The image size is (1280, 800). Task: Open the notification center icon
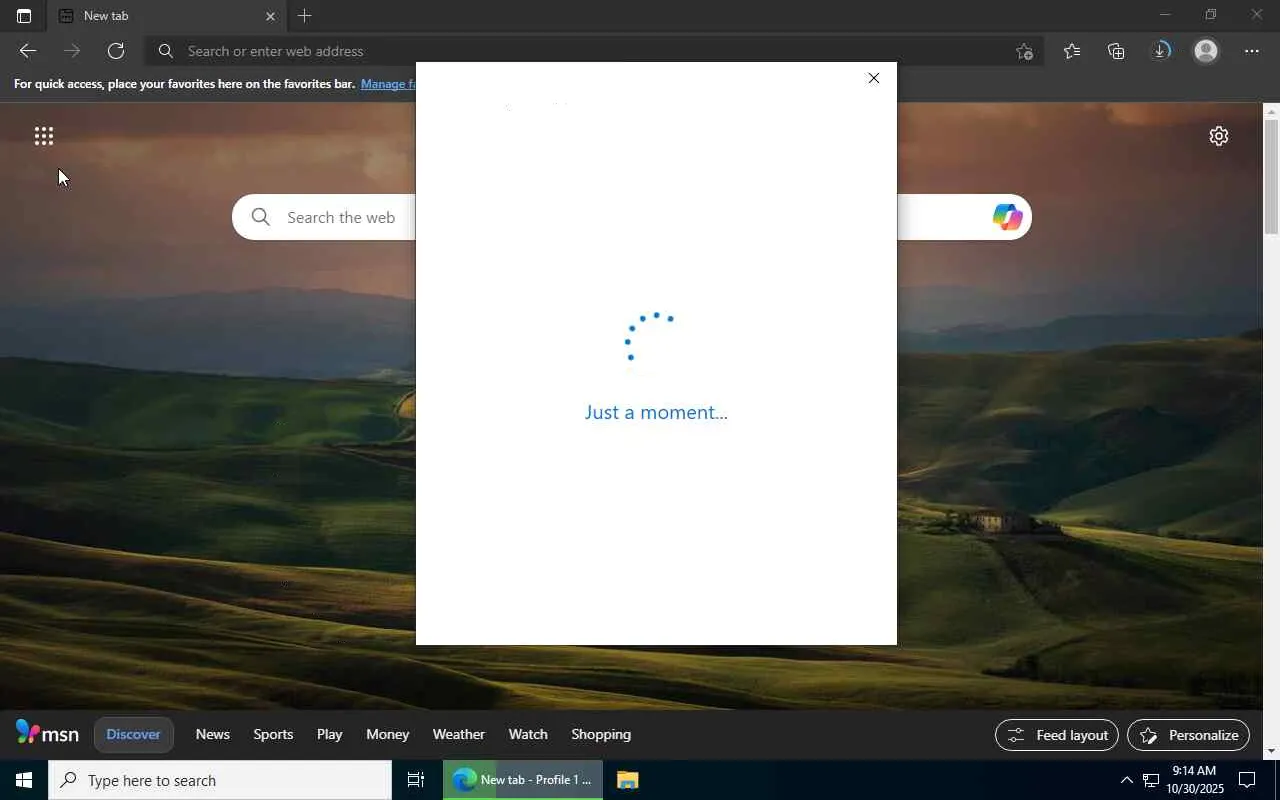coord(1247,780)
